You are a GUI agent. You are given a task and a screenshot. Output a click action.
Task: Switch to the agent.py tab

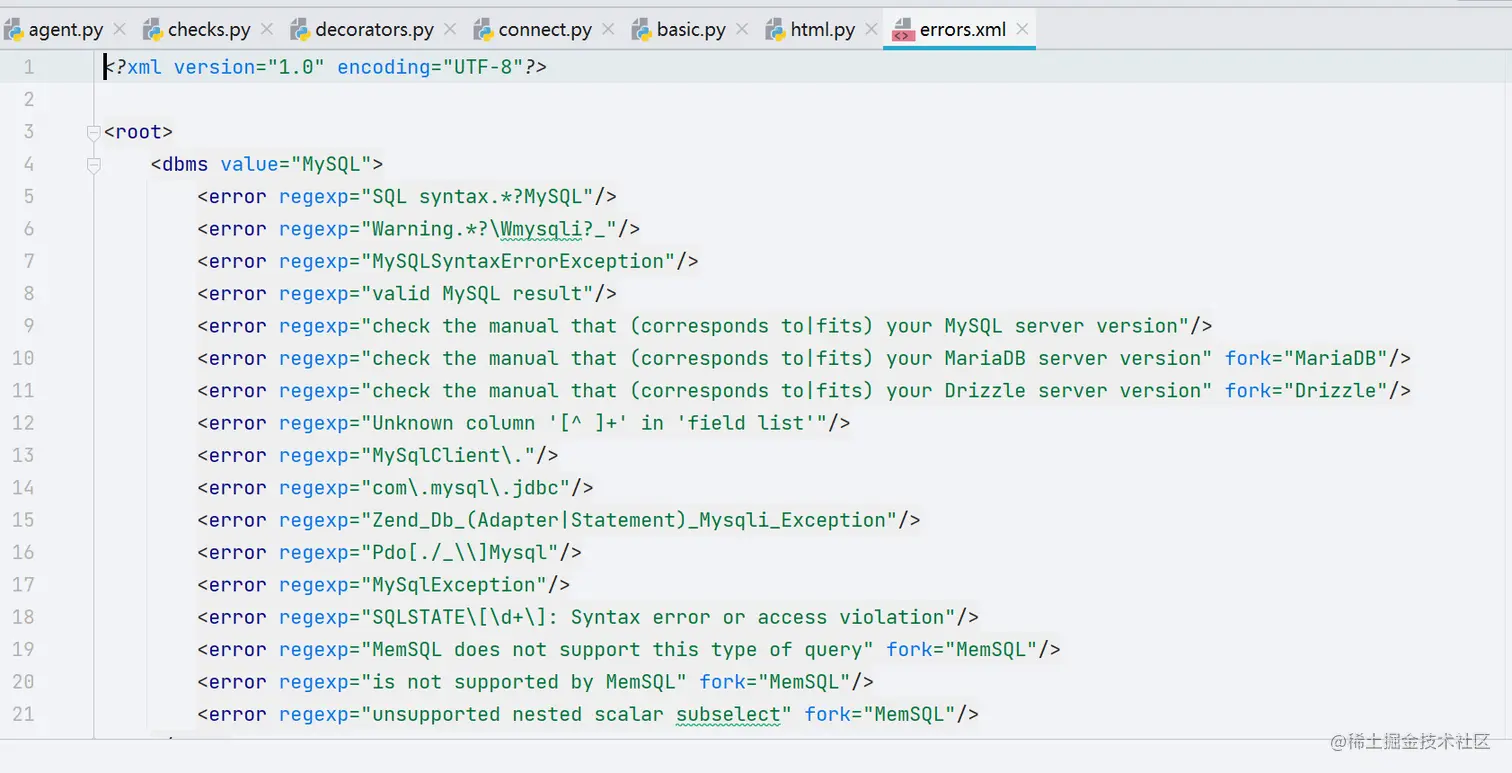[x=65, y=30]
